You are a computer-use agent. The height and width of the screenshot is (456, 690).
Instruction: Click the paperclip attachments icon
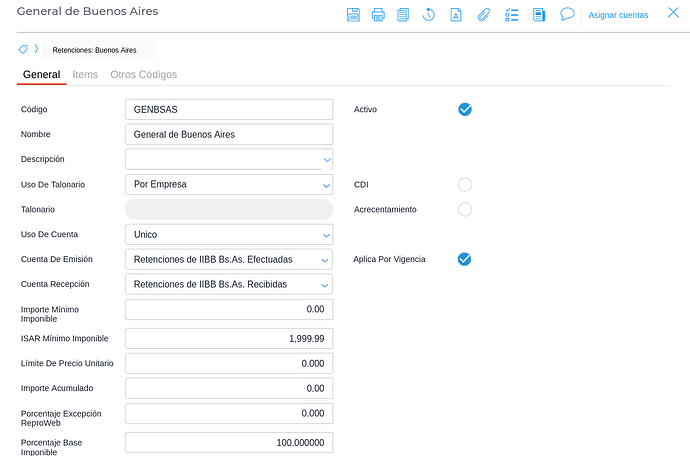[x=483, y=15]
